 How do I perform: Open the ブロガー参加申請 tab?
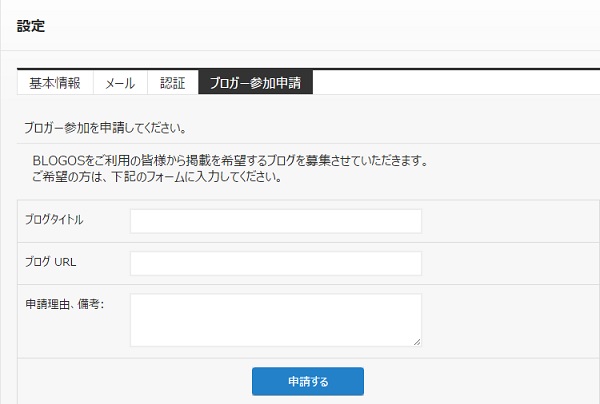coord(255,83)
